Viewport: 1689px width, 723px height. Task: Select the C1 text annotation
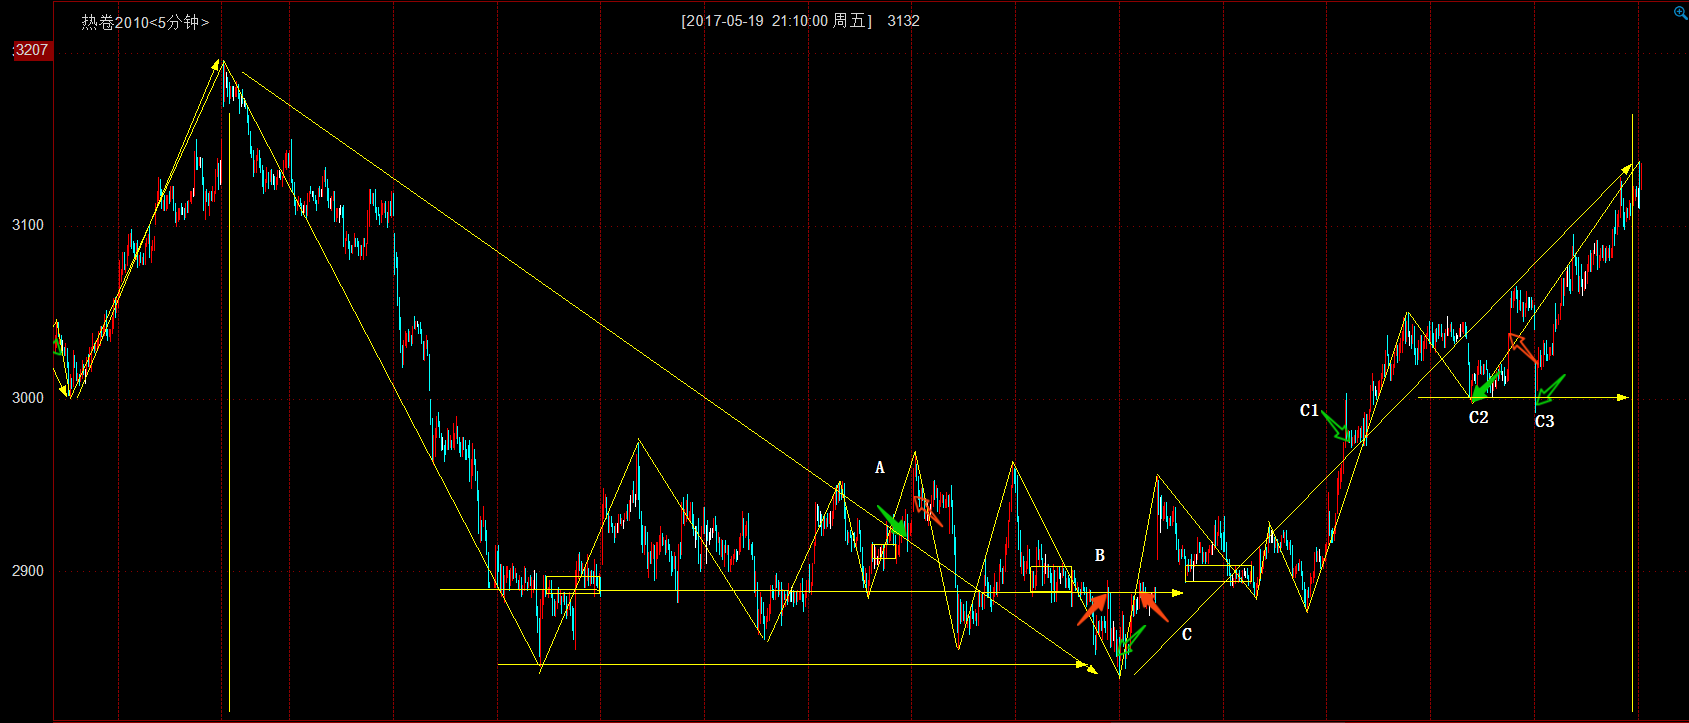[1309, 411]
